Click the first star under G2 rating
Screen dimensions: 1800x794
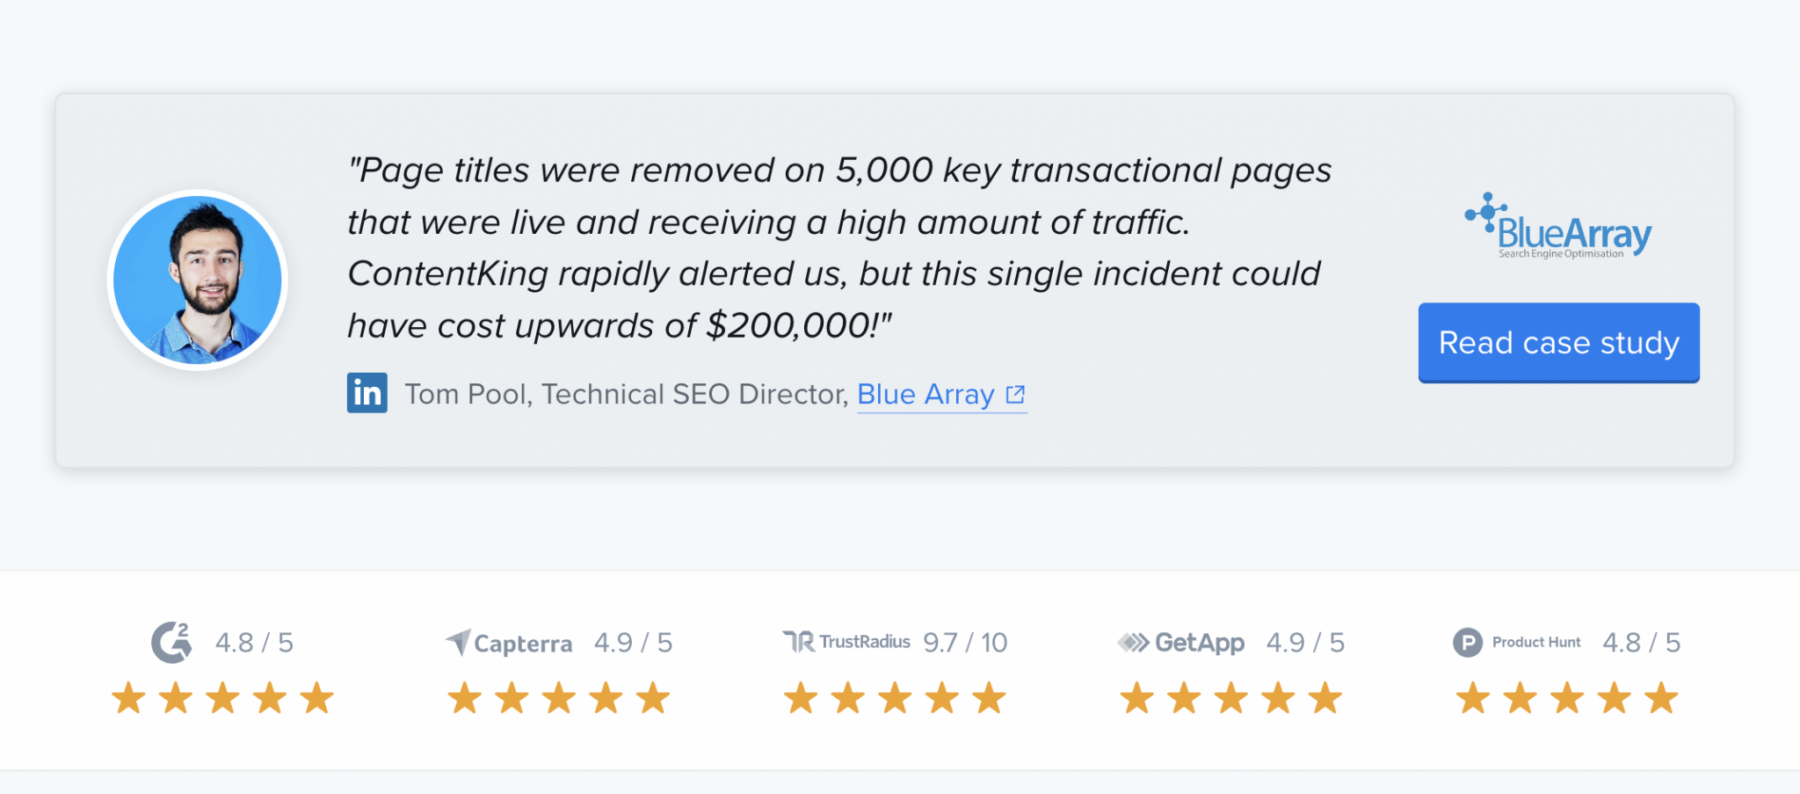point(128,698)
